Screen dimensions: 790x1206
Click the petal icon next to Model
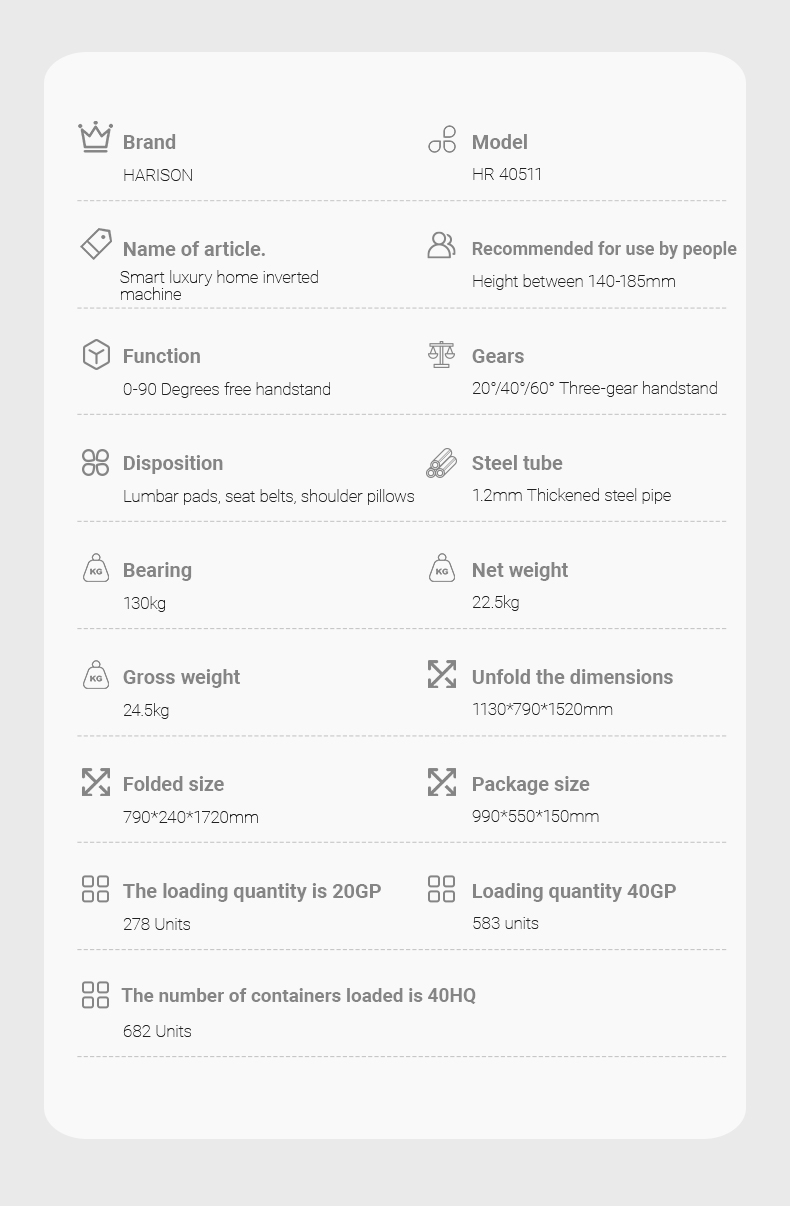tap(442, 139)
